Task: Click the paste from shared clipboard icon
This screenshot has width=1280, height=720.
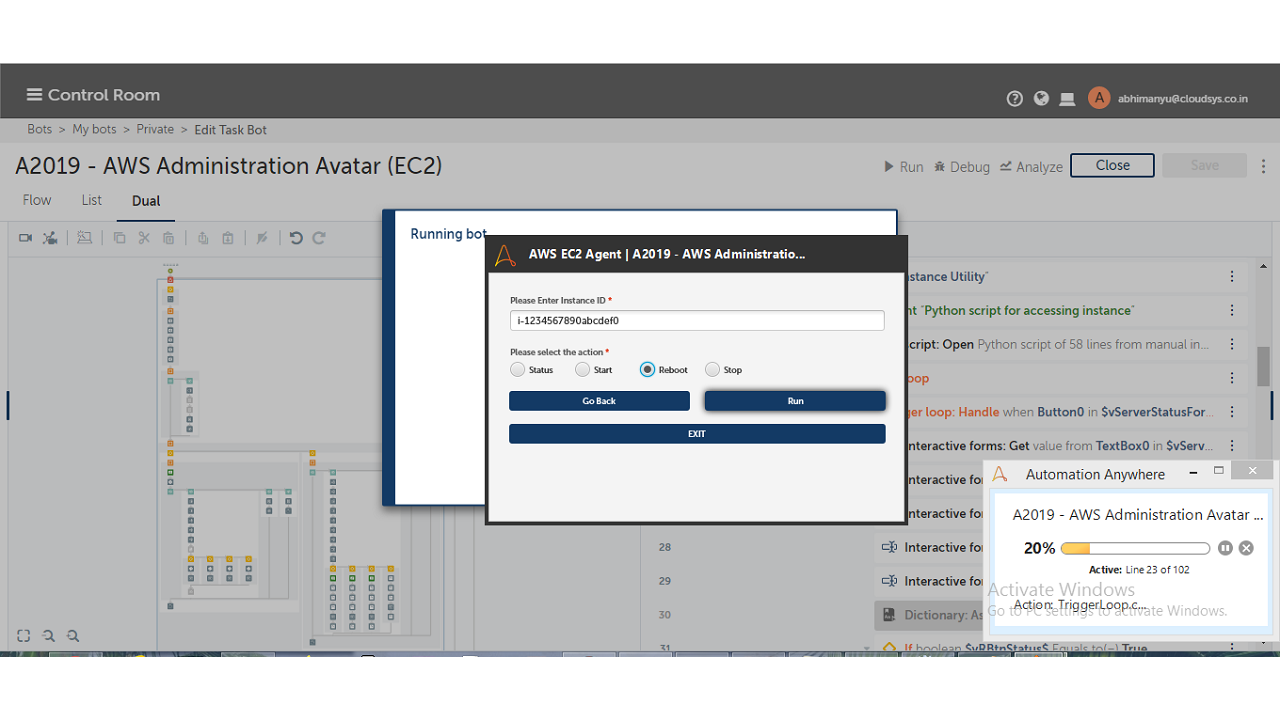Action: [x=228, y=238]
